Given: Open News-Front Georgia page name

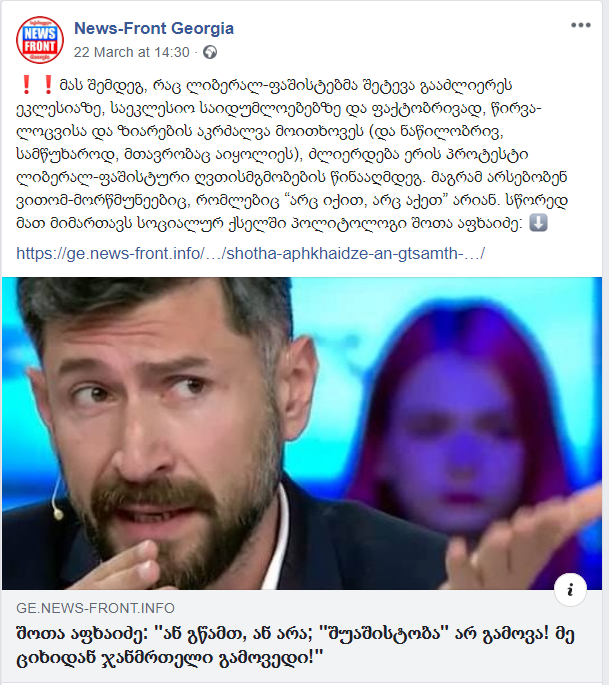Looking at the screenshot, I should (154, 28).
